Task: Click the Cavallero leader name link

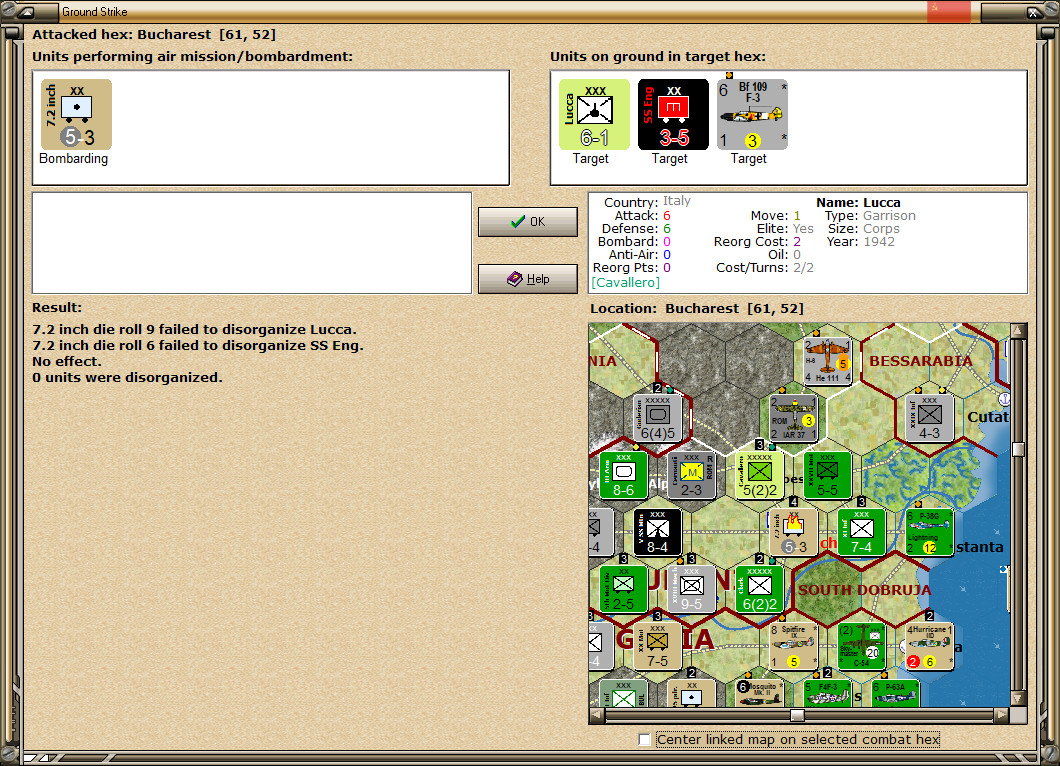Action: [x=625, y=283]
